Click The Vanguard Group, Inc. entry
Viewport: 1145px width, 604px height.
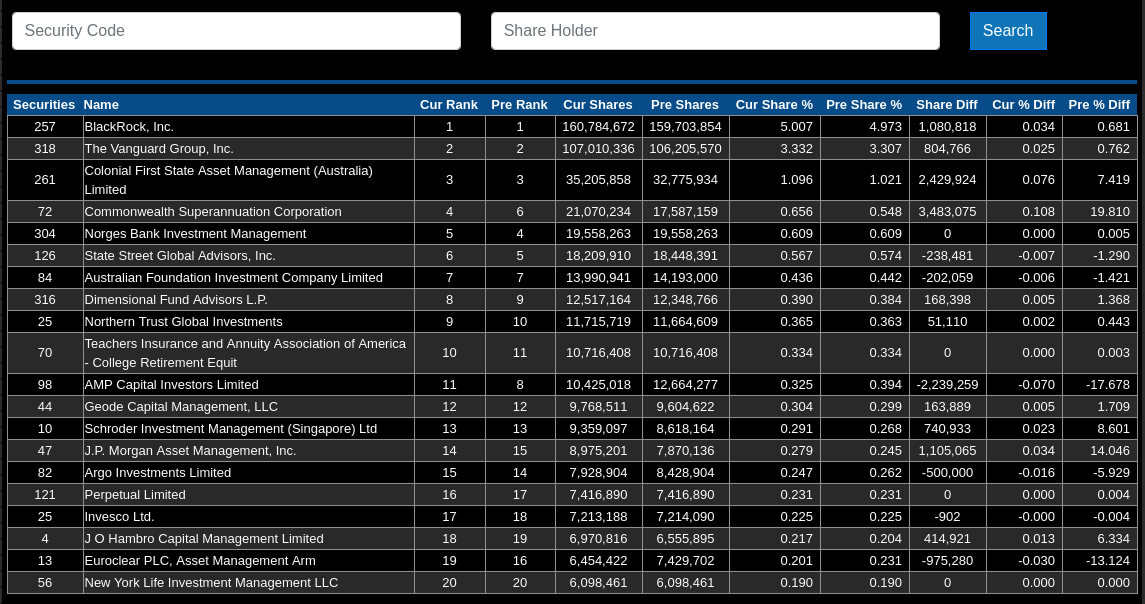159,149
